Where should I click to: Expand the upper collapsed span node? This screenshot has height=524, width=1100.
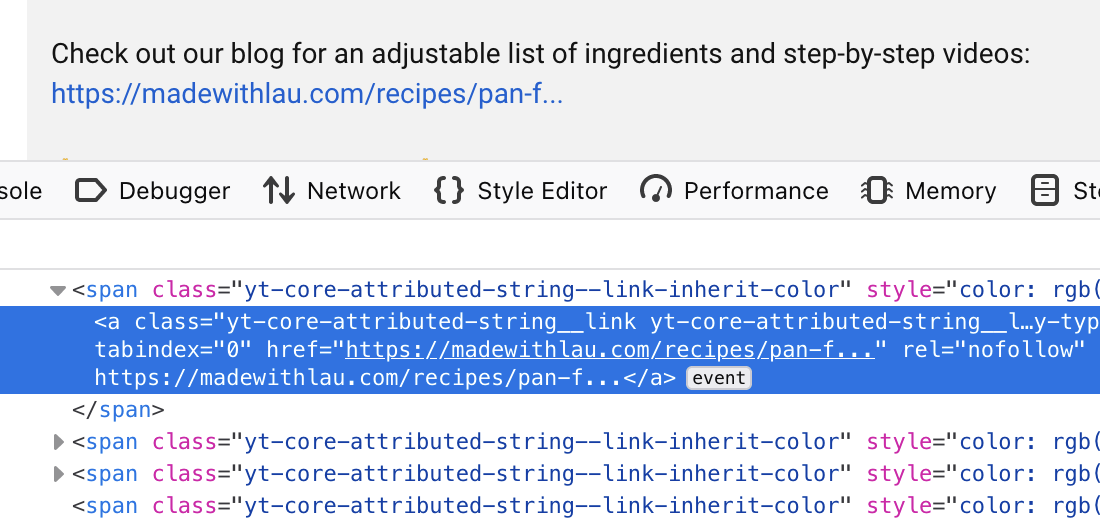(x=58, y=442)
